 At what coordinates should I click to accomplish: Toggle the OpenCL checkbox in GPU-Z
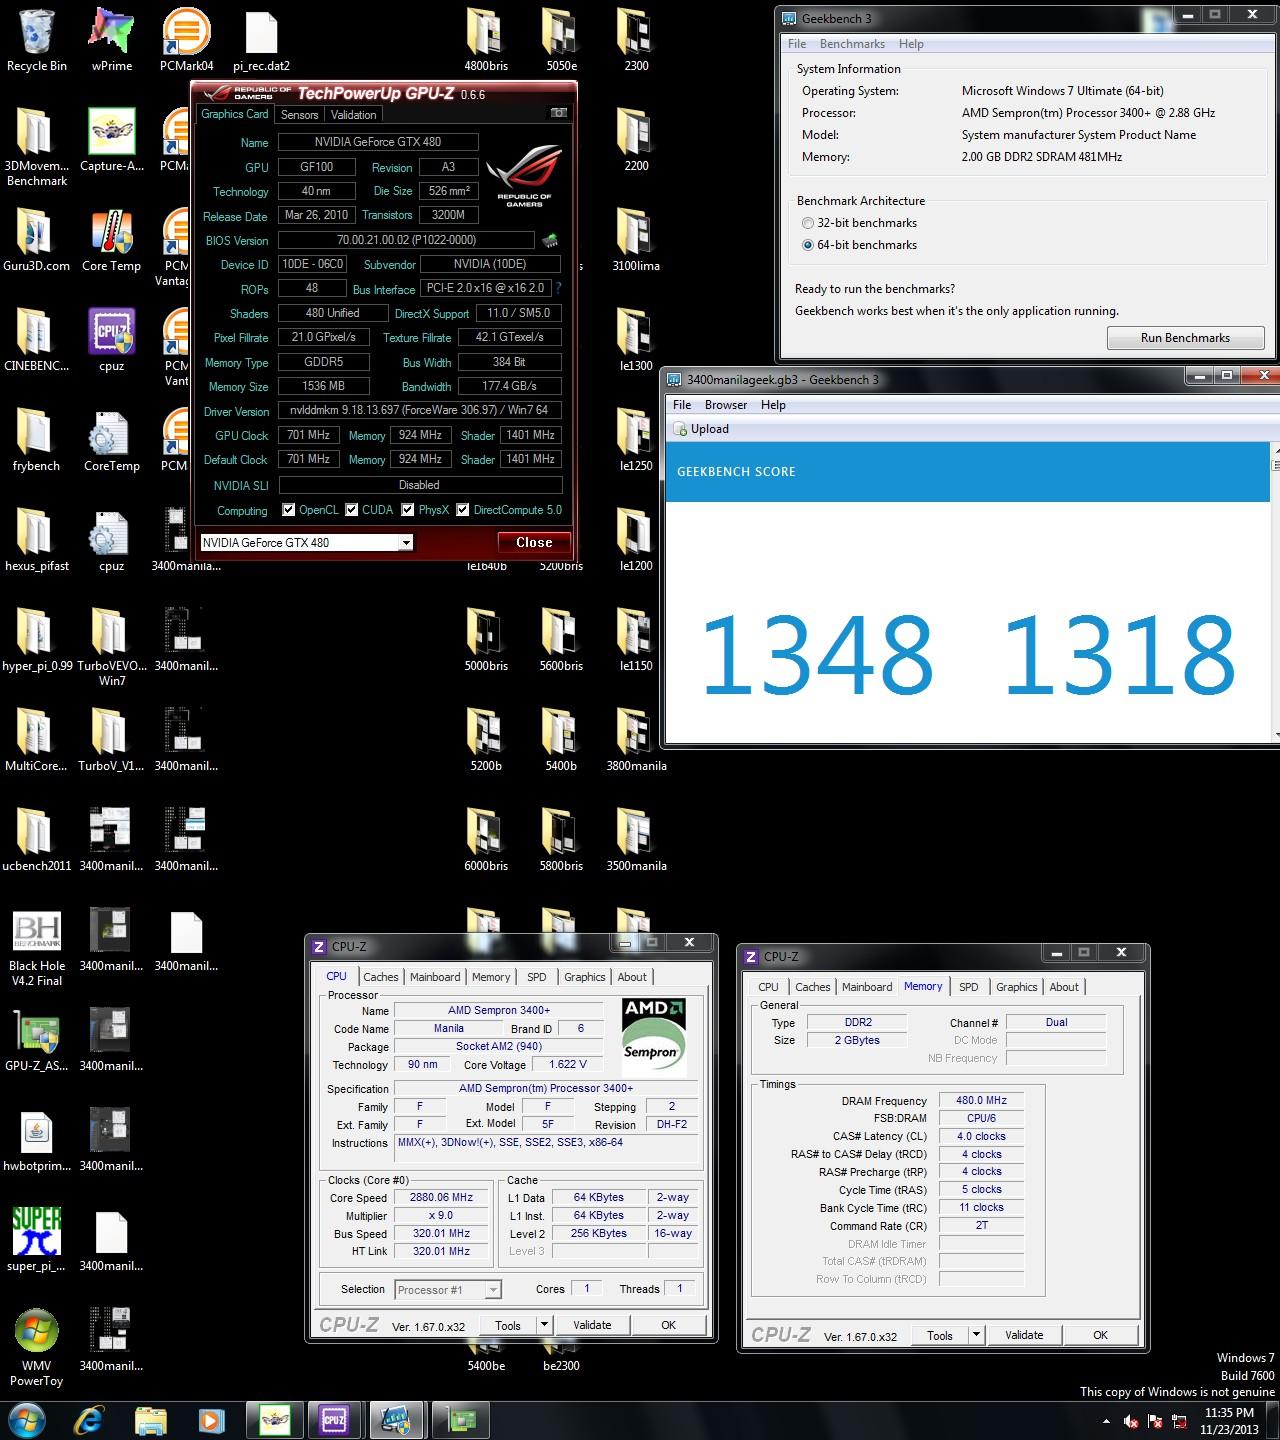[289, 510]
